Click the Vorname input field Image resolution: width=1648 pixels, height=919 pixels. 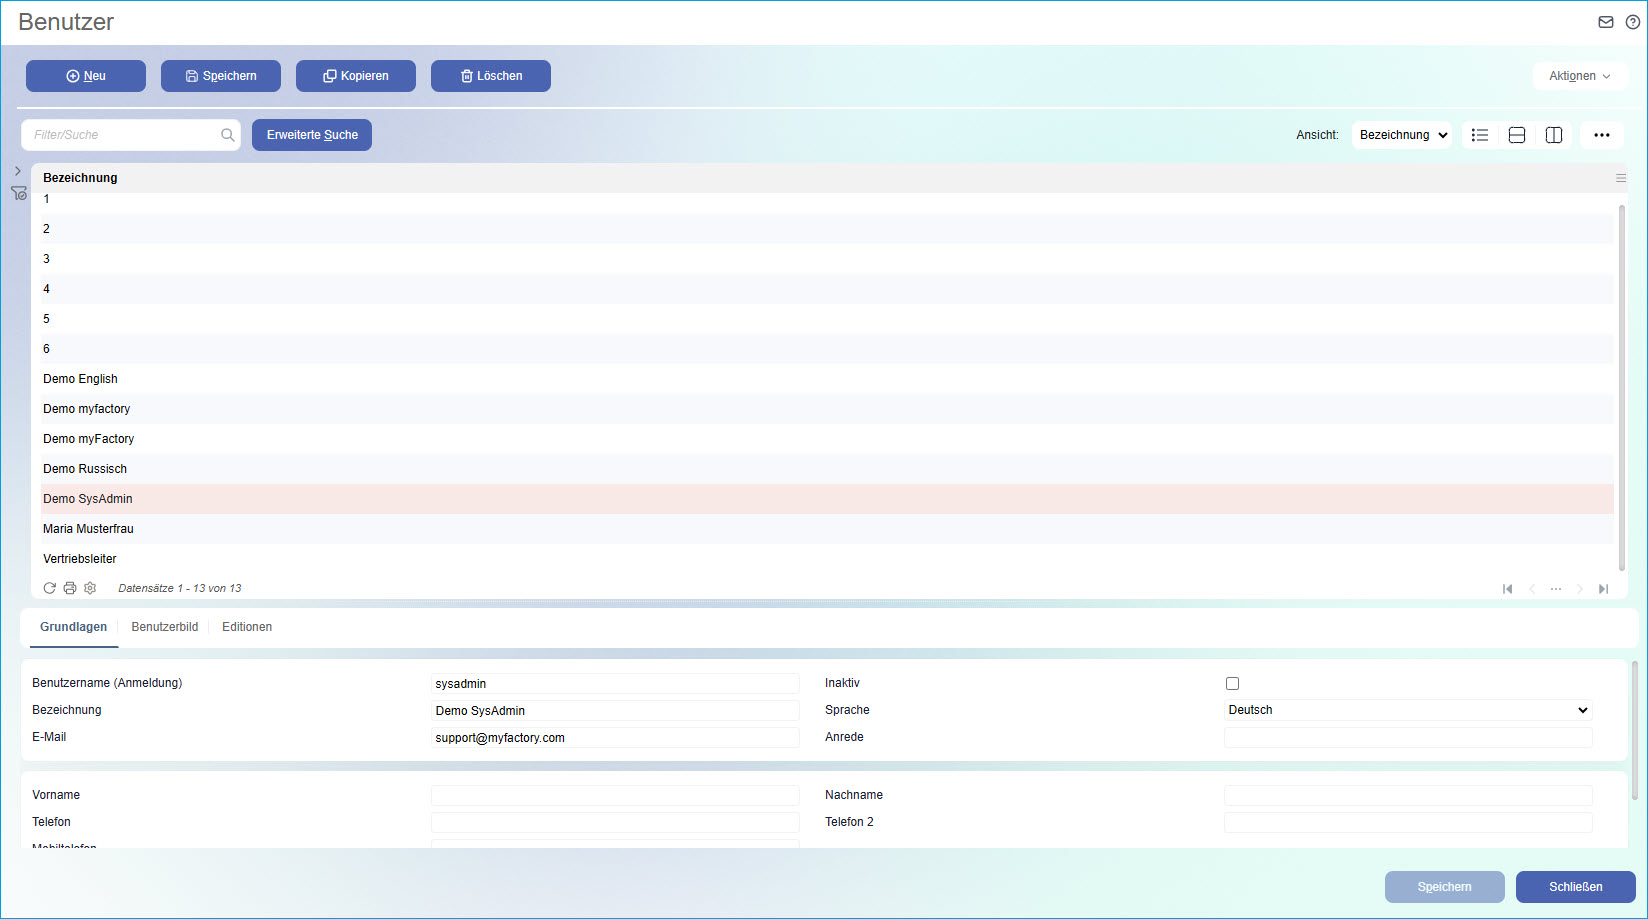tap(615, 795)
